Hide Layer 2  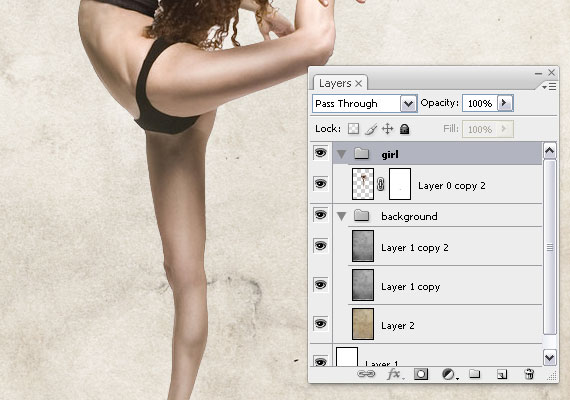(x=320, y=324)
